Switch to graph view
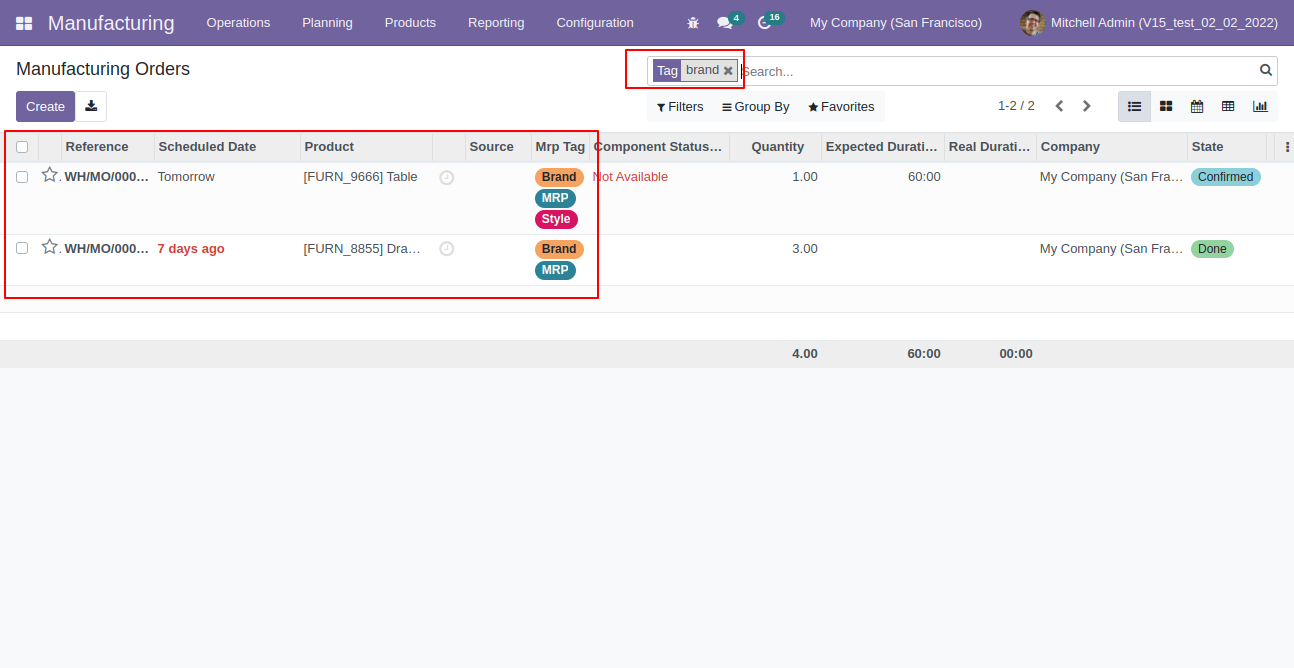The image size is (1294, 668). (1260, 106)
